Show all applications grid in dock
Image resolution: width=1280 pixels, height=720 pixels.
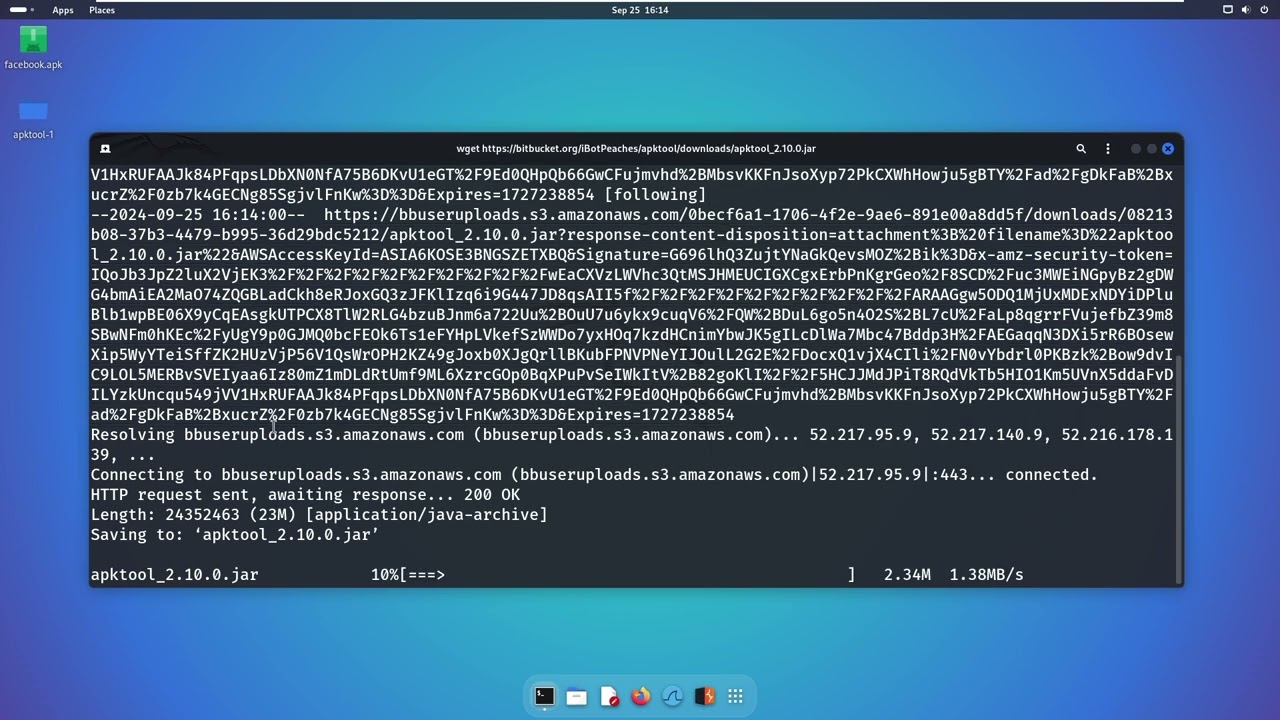coord(735,697)
